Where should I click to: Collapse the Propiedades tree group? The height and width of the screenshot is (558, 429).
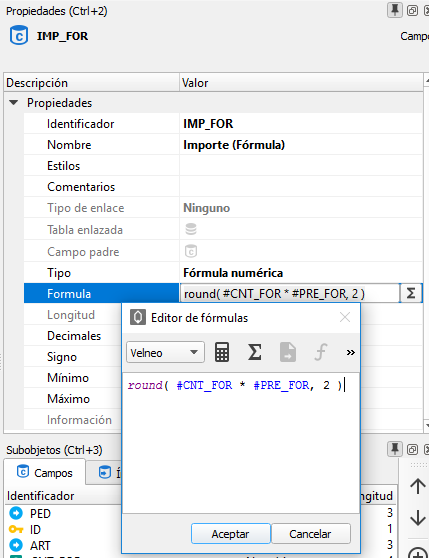14,102
